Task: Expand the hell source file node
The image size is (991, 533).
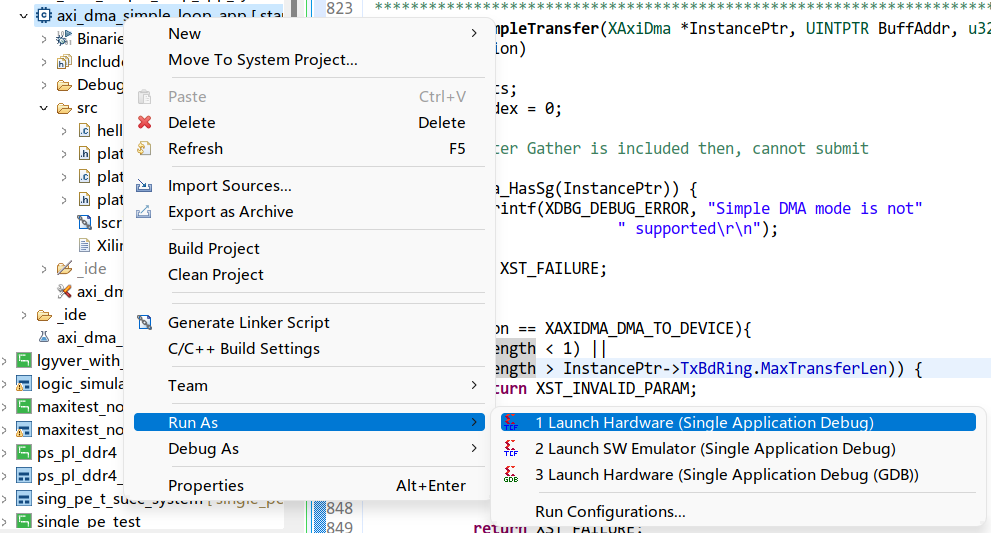Action: [x=64, y=131]
